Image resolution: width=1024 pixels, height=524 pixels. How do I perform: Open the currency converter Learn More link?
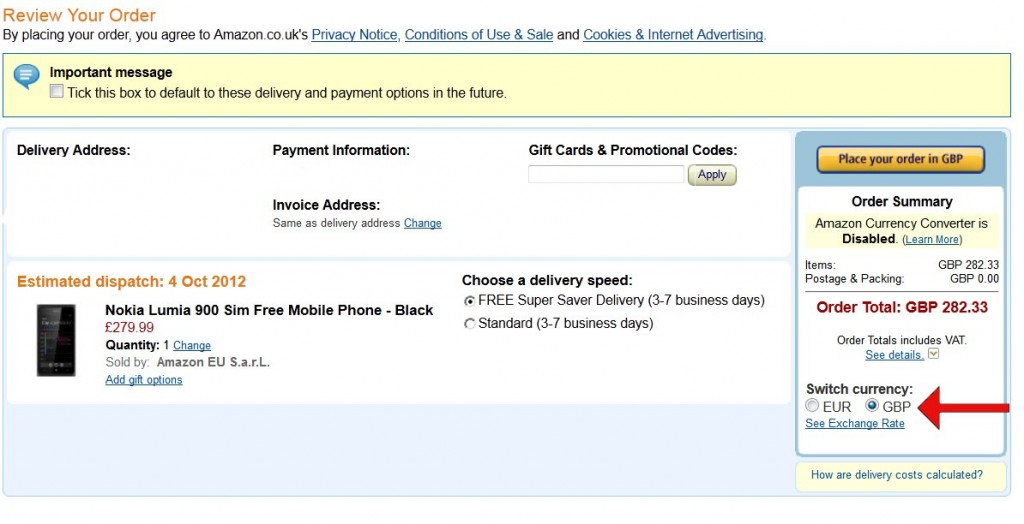[931, 240]
